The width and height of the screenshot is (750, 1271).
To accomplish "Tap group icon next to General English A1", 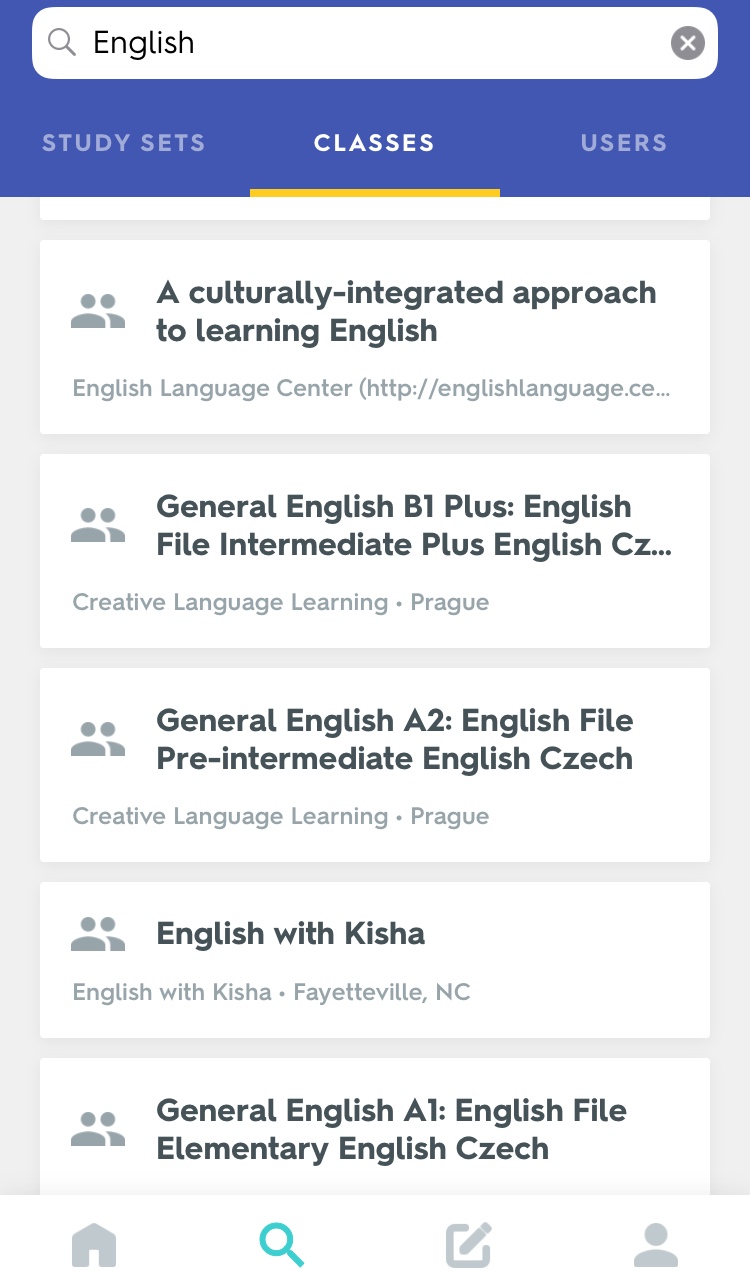I will (98, 1129).
